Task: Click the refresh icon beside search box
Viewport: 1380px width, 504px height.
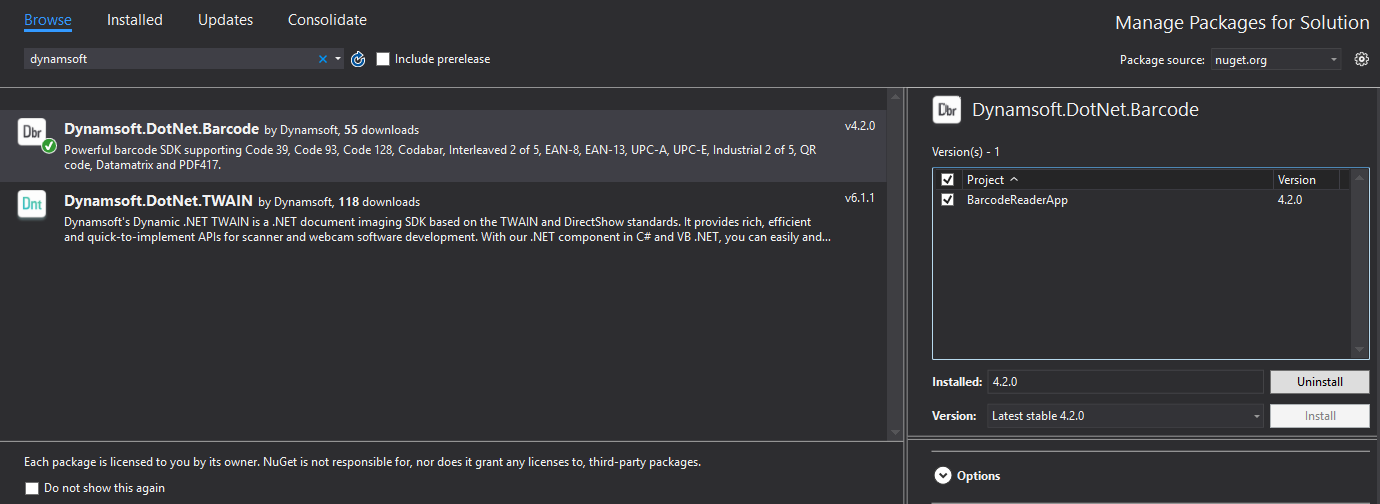Action: tap(359, 59)
